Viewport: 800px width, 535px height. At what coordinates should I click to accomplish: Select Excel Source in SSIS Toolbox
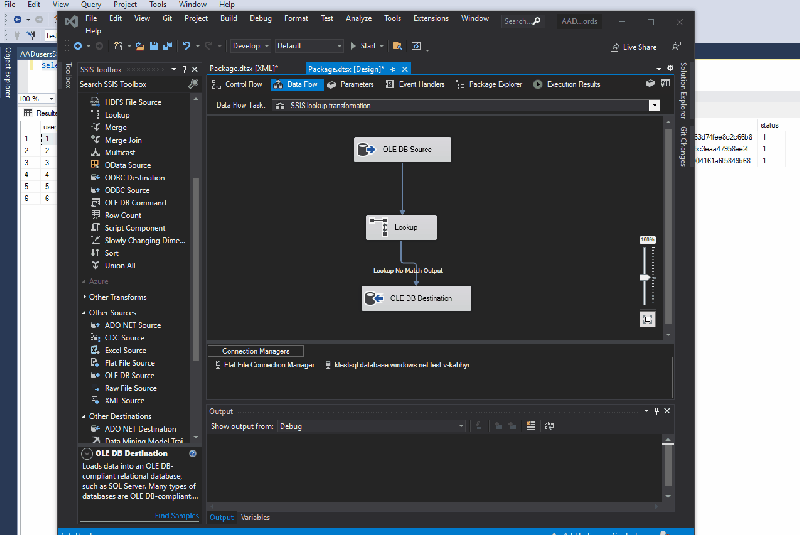pyautogui.click(x=126, y=350)
